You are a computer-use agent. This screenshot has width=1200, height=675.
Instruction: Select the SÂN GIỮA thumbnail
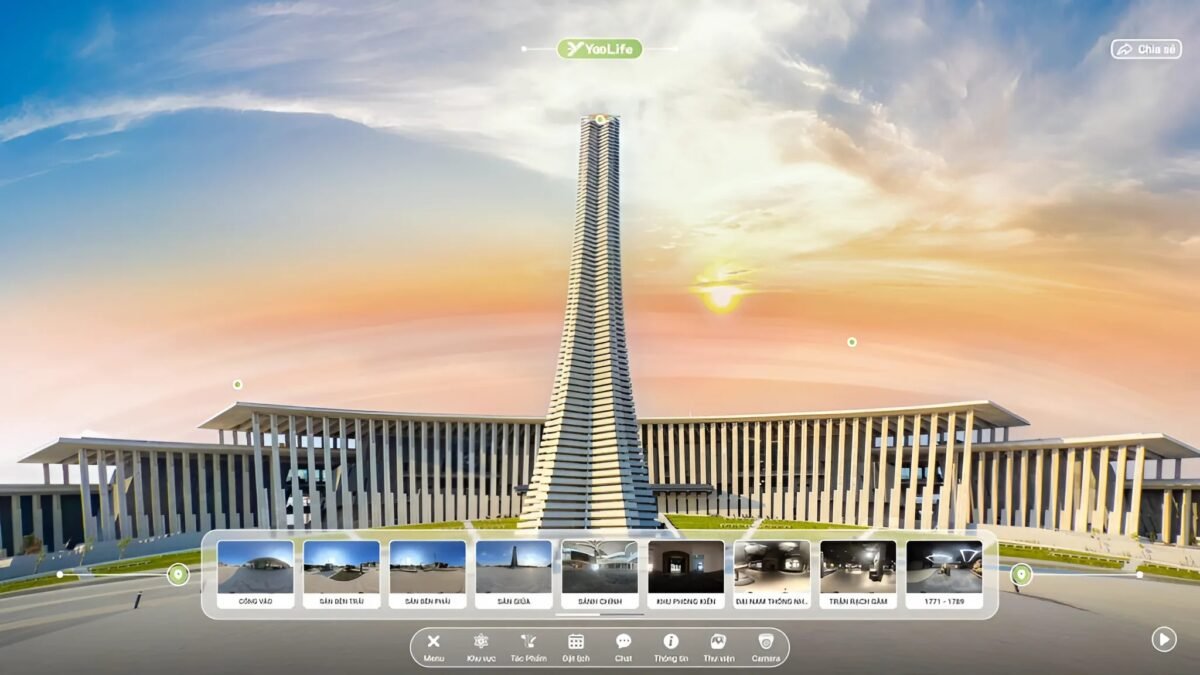[x=514, y=574]
